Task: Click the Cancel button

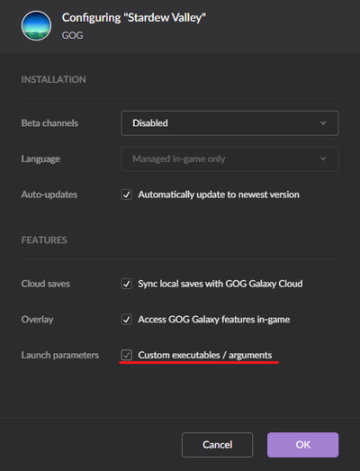Action: point(217,445)
